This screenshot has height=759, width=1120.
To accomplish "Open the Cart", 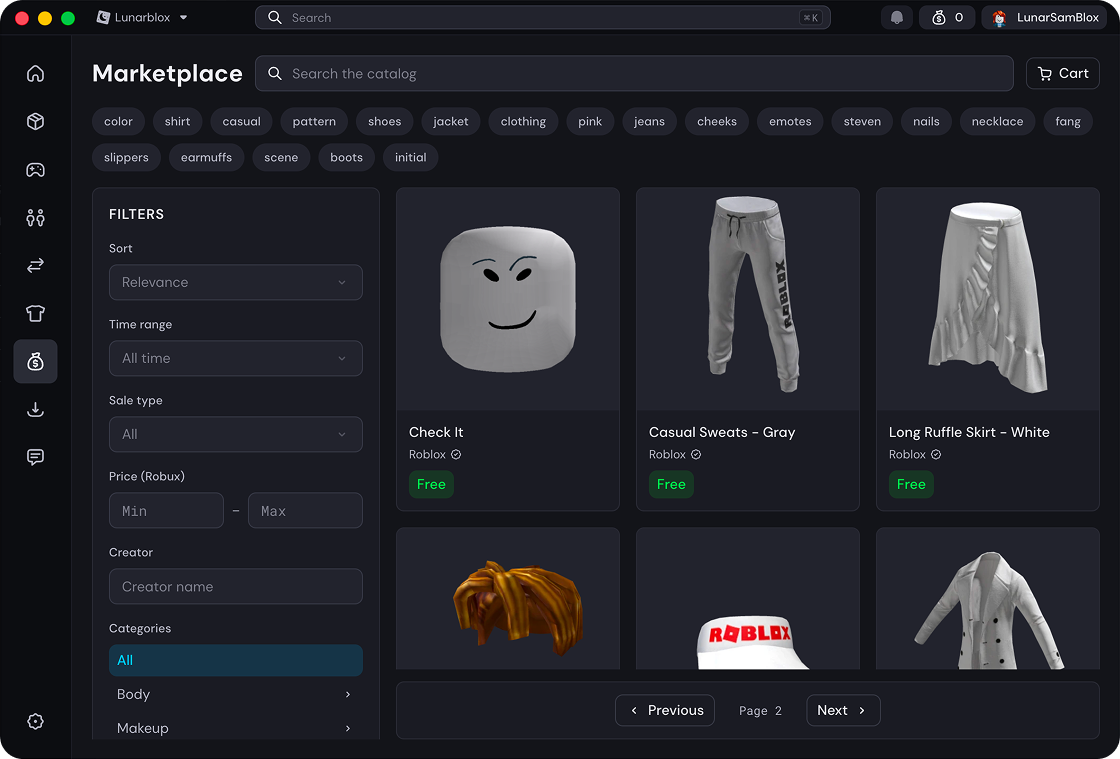I will (x=1062, y=74).
